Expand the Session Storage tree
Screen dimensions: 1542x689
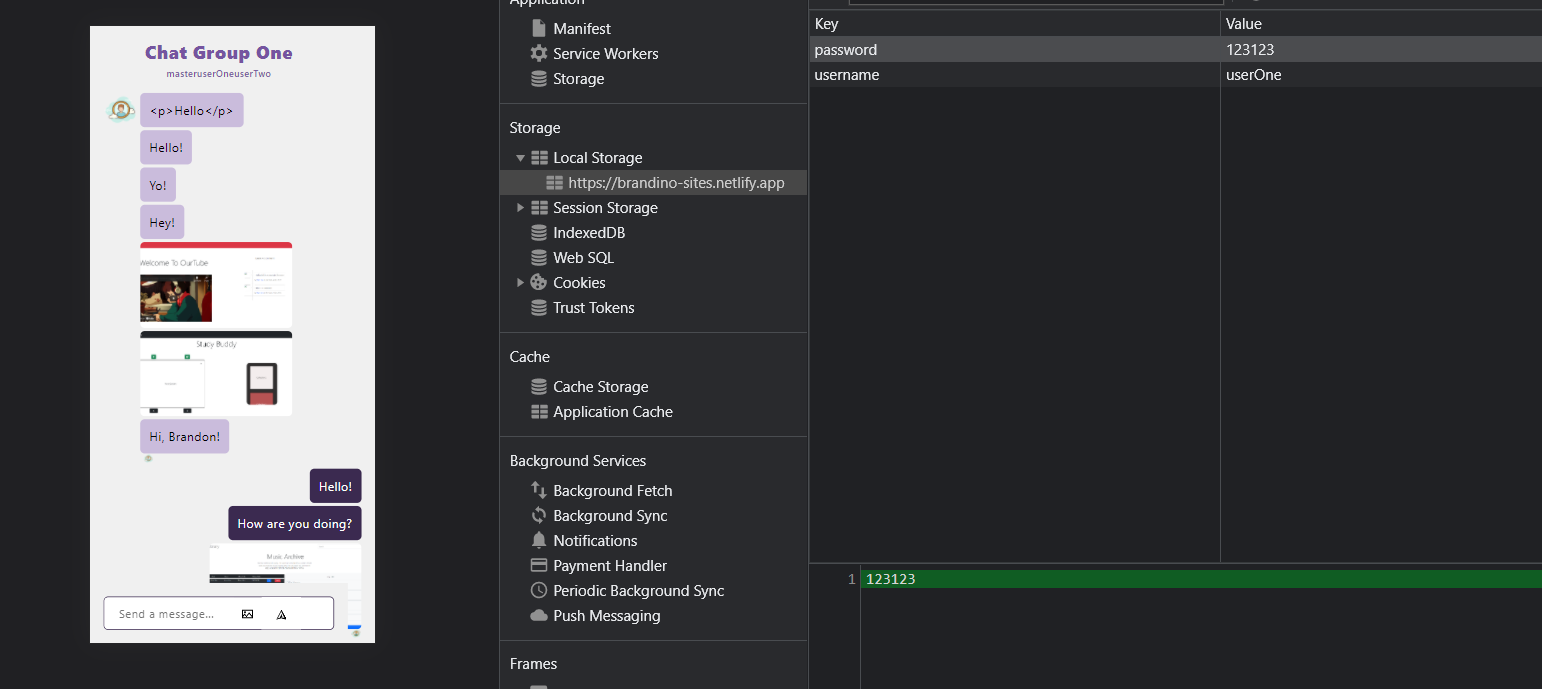pos(521,207)
